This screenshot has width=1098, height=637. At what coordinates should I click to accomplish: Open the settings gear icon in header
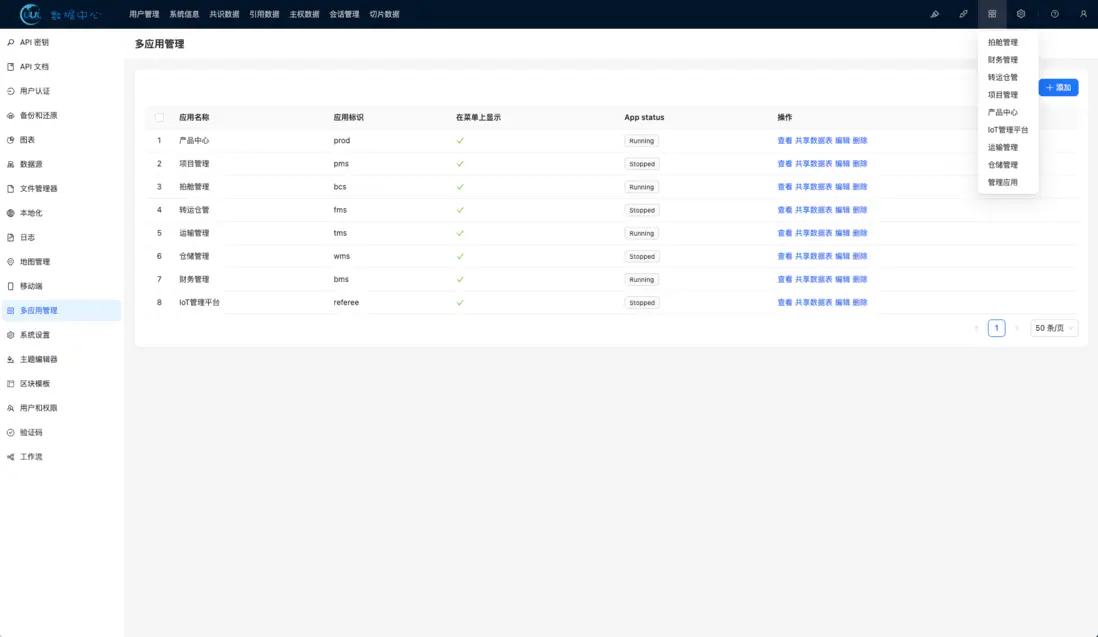point(1020,14)
